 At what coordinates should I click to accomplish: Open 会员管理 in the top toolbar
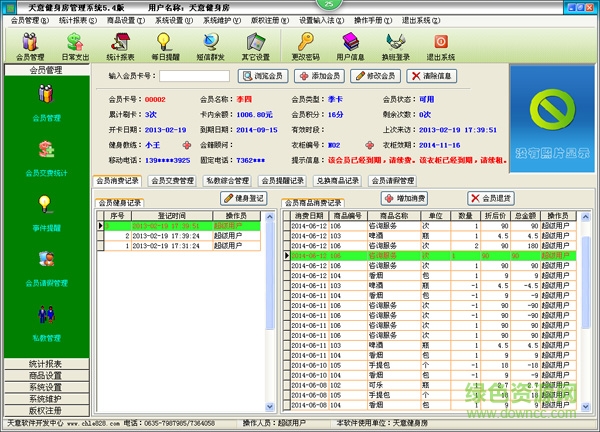pyautogui.click(x=30, y=46)
